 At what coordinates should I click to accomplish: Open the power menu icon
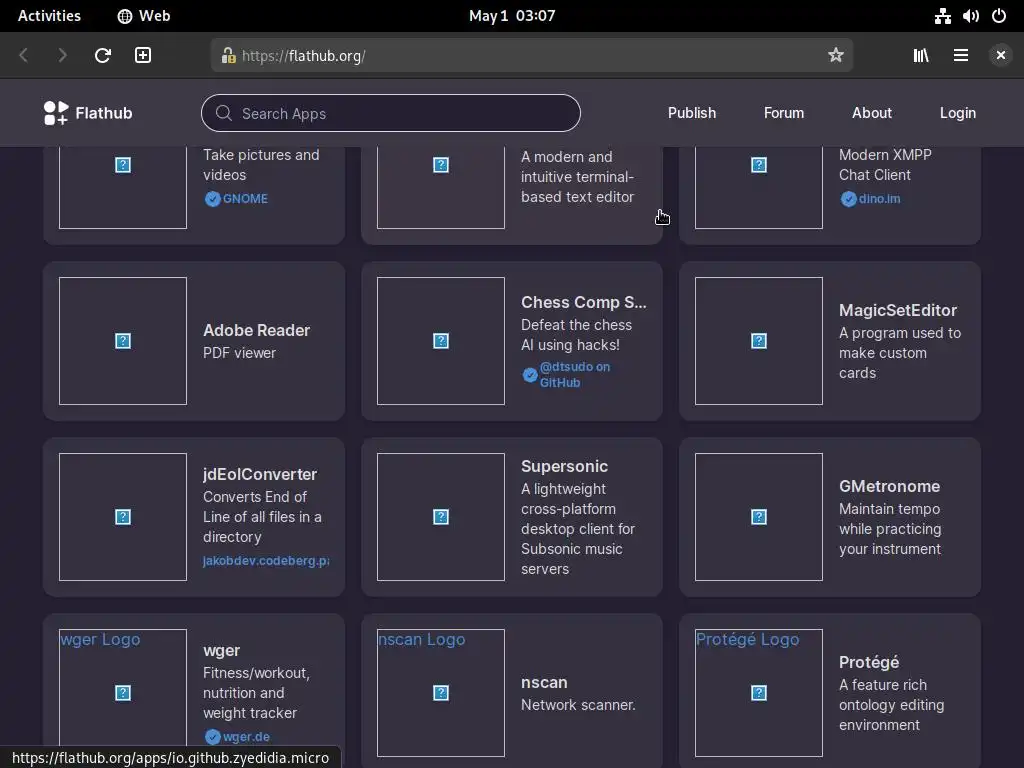(999, 16)
